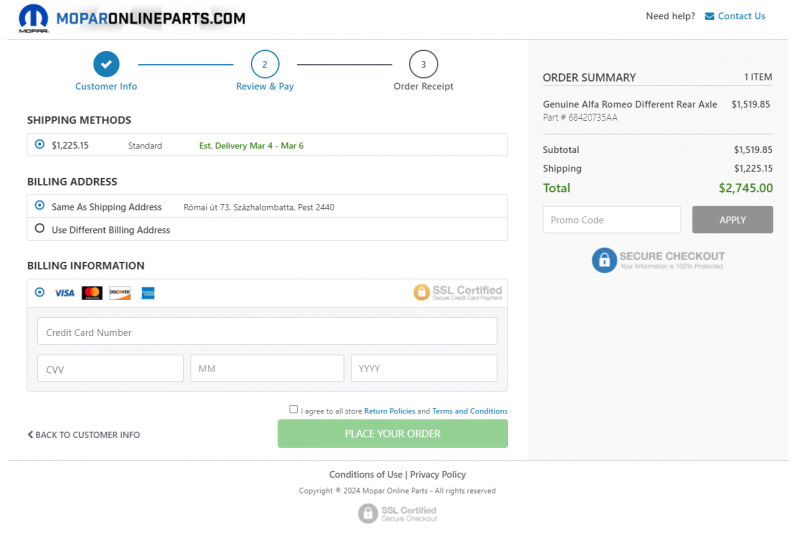Click the step 3 circle
The height and width of the screenshot is (535, 800).
(423, 64)
